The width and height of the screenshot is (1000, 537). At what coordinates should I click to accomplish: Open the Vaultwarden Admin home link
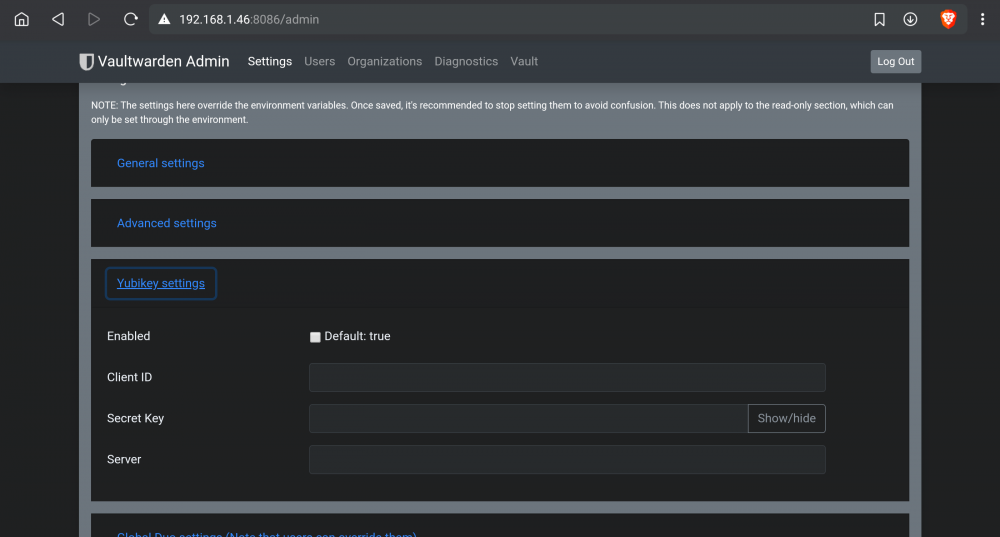[x=154, y=61]
